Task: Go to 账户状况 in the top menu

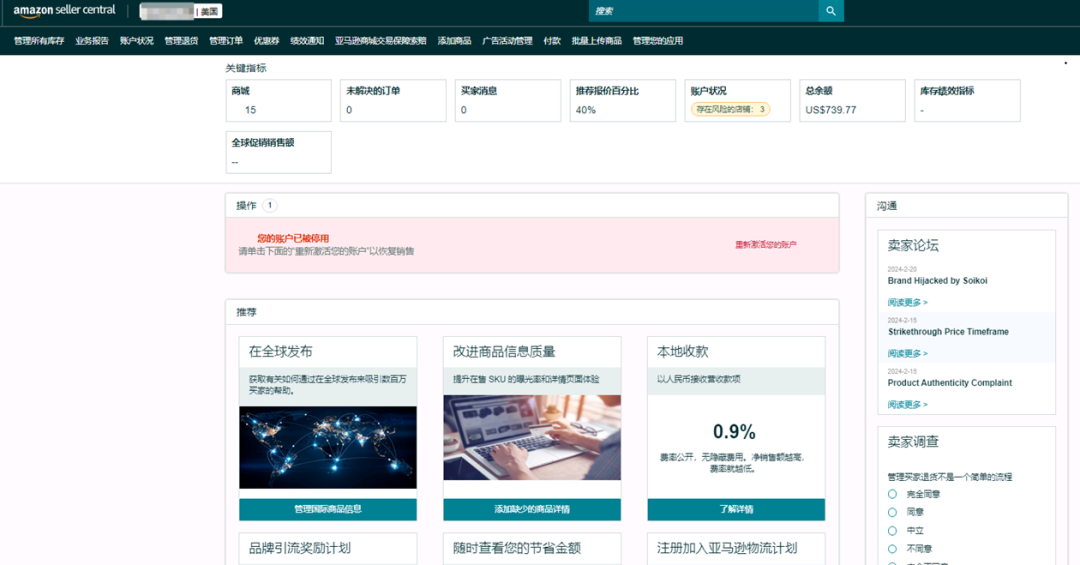Action: 136,41
